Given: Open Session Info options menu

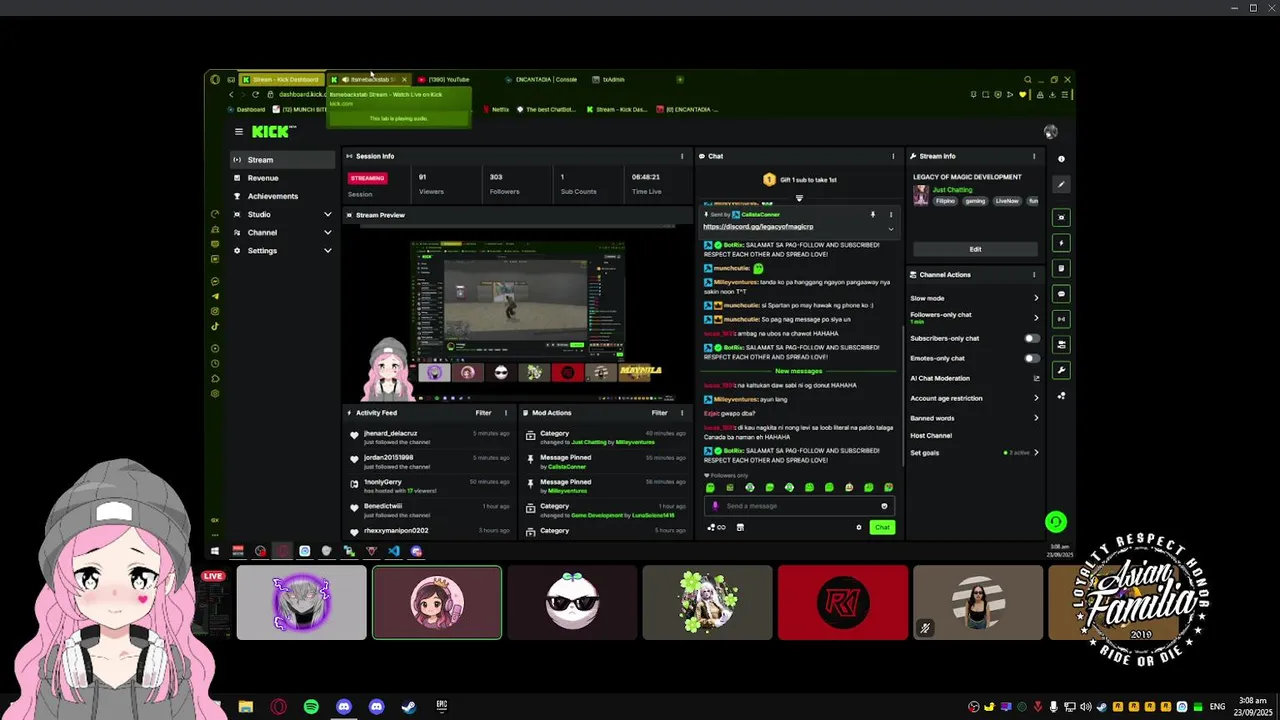Looking at the screenshot, I should click(x=682, y=156).
